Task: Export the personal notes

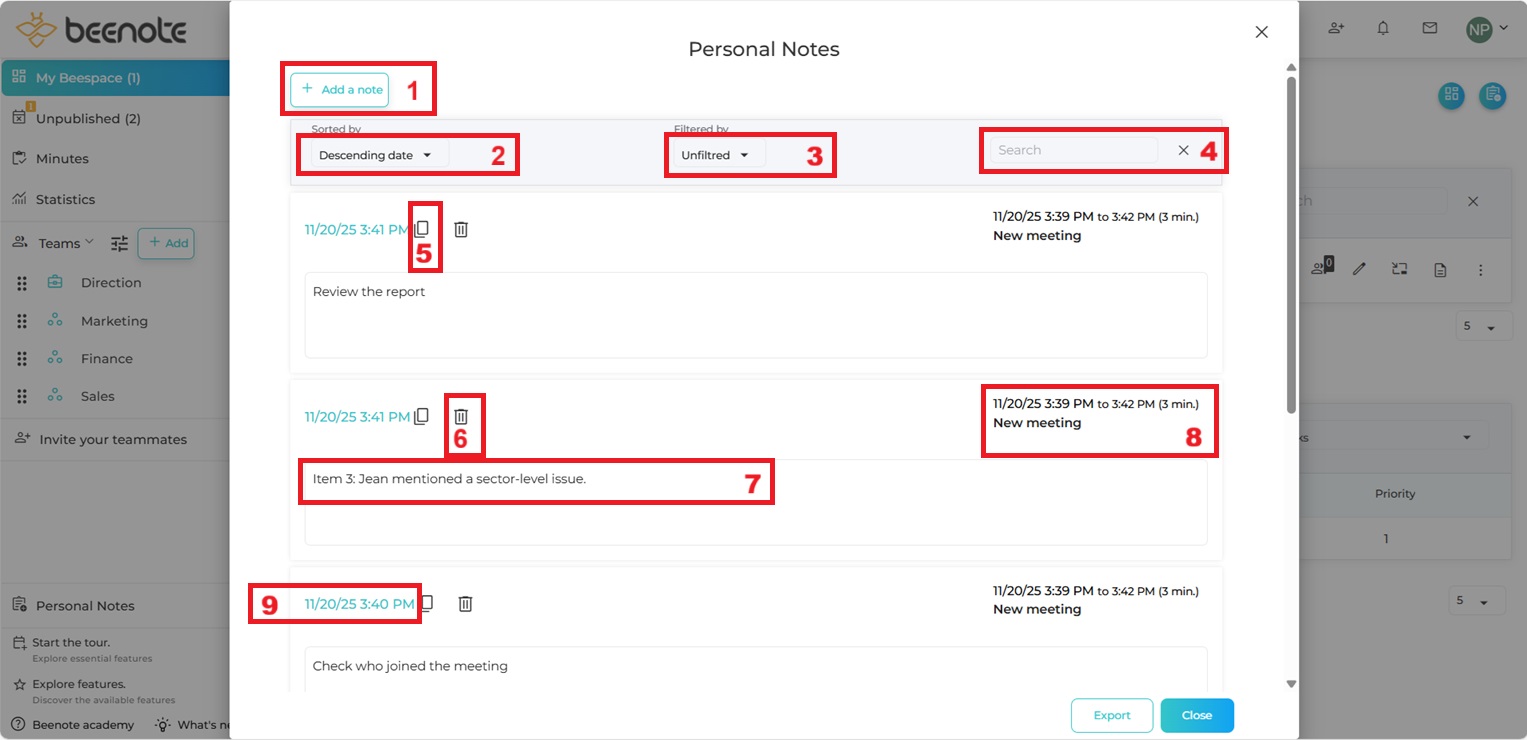Action: [x=1111, y=715]
